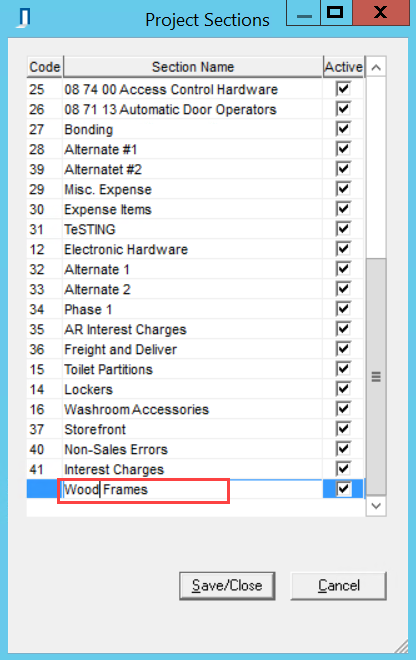Click the Wood Frames name field

144,490
